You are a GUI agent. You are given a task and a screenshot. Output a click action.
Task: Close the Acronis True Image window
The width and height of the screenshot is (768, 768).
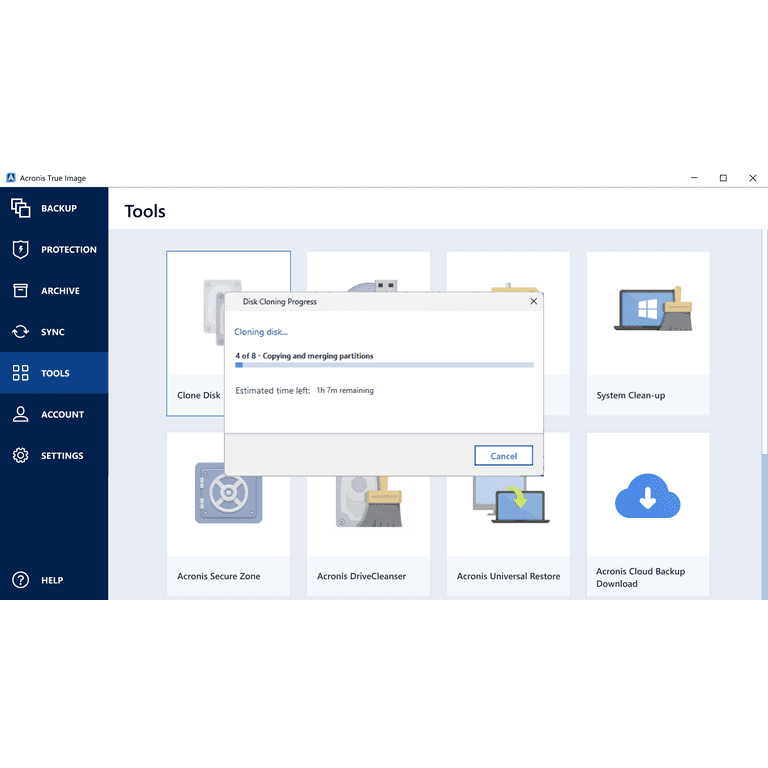pyautogui.click(x=752, y=178)
